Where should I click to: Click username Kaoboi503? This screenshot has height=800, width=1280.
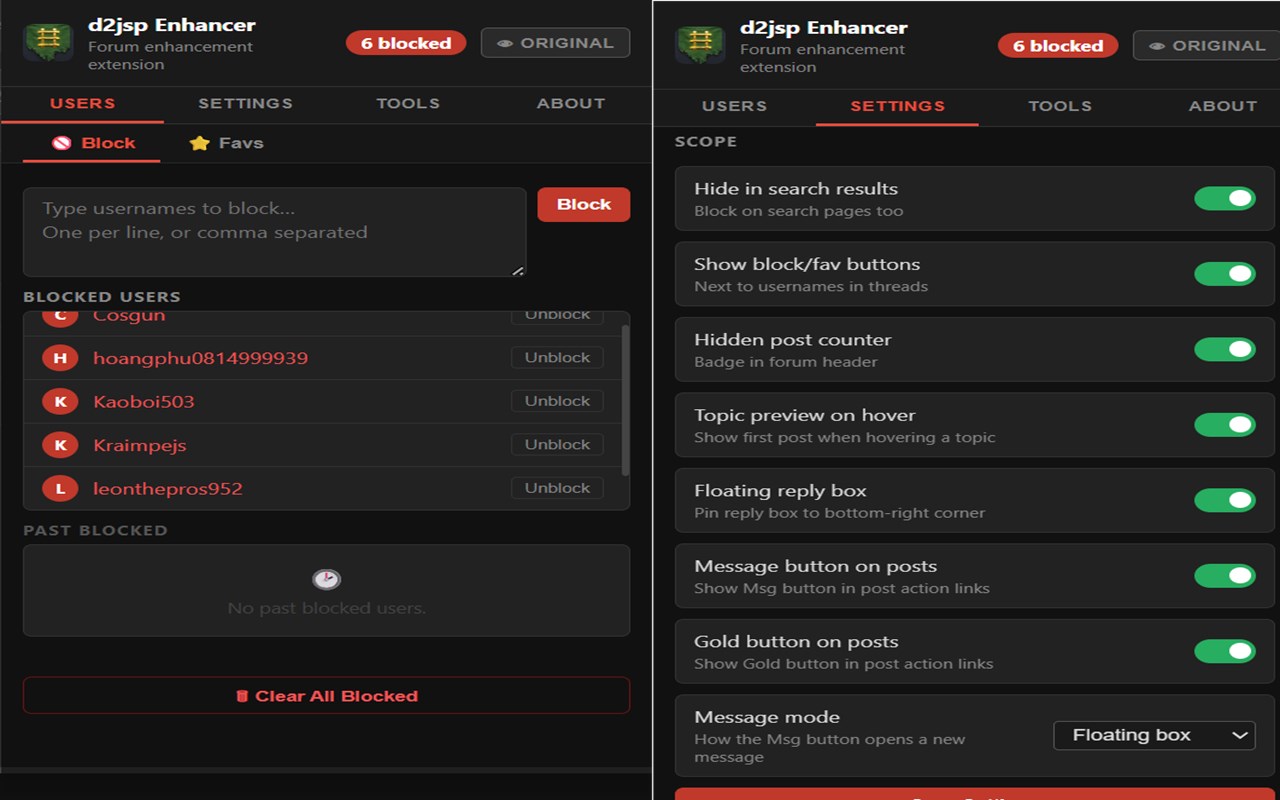pyautogui.click(x=144, y=402)
